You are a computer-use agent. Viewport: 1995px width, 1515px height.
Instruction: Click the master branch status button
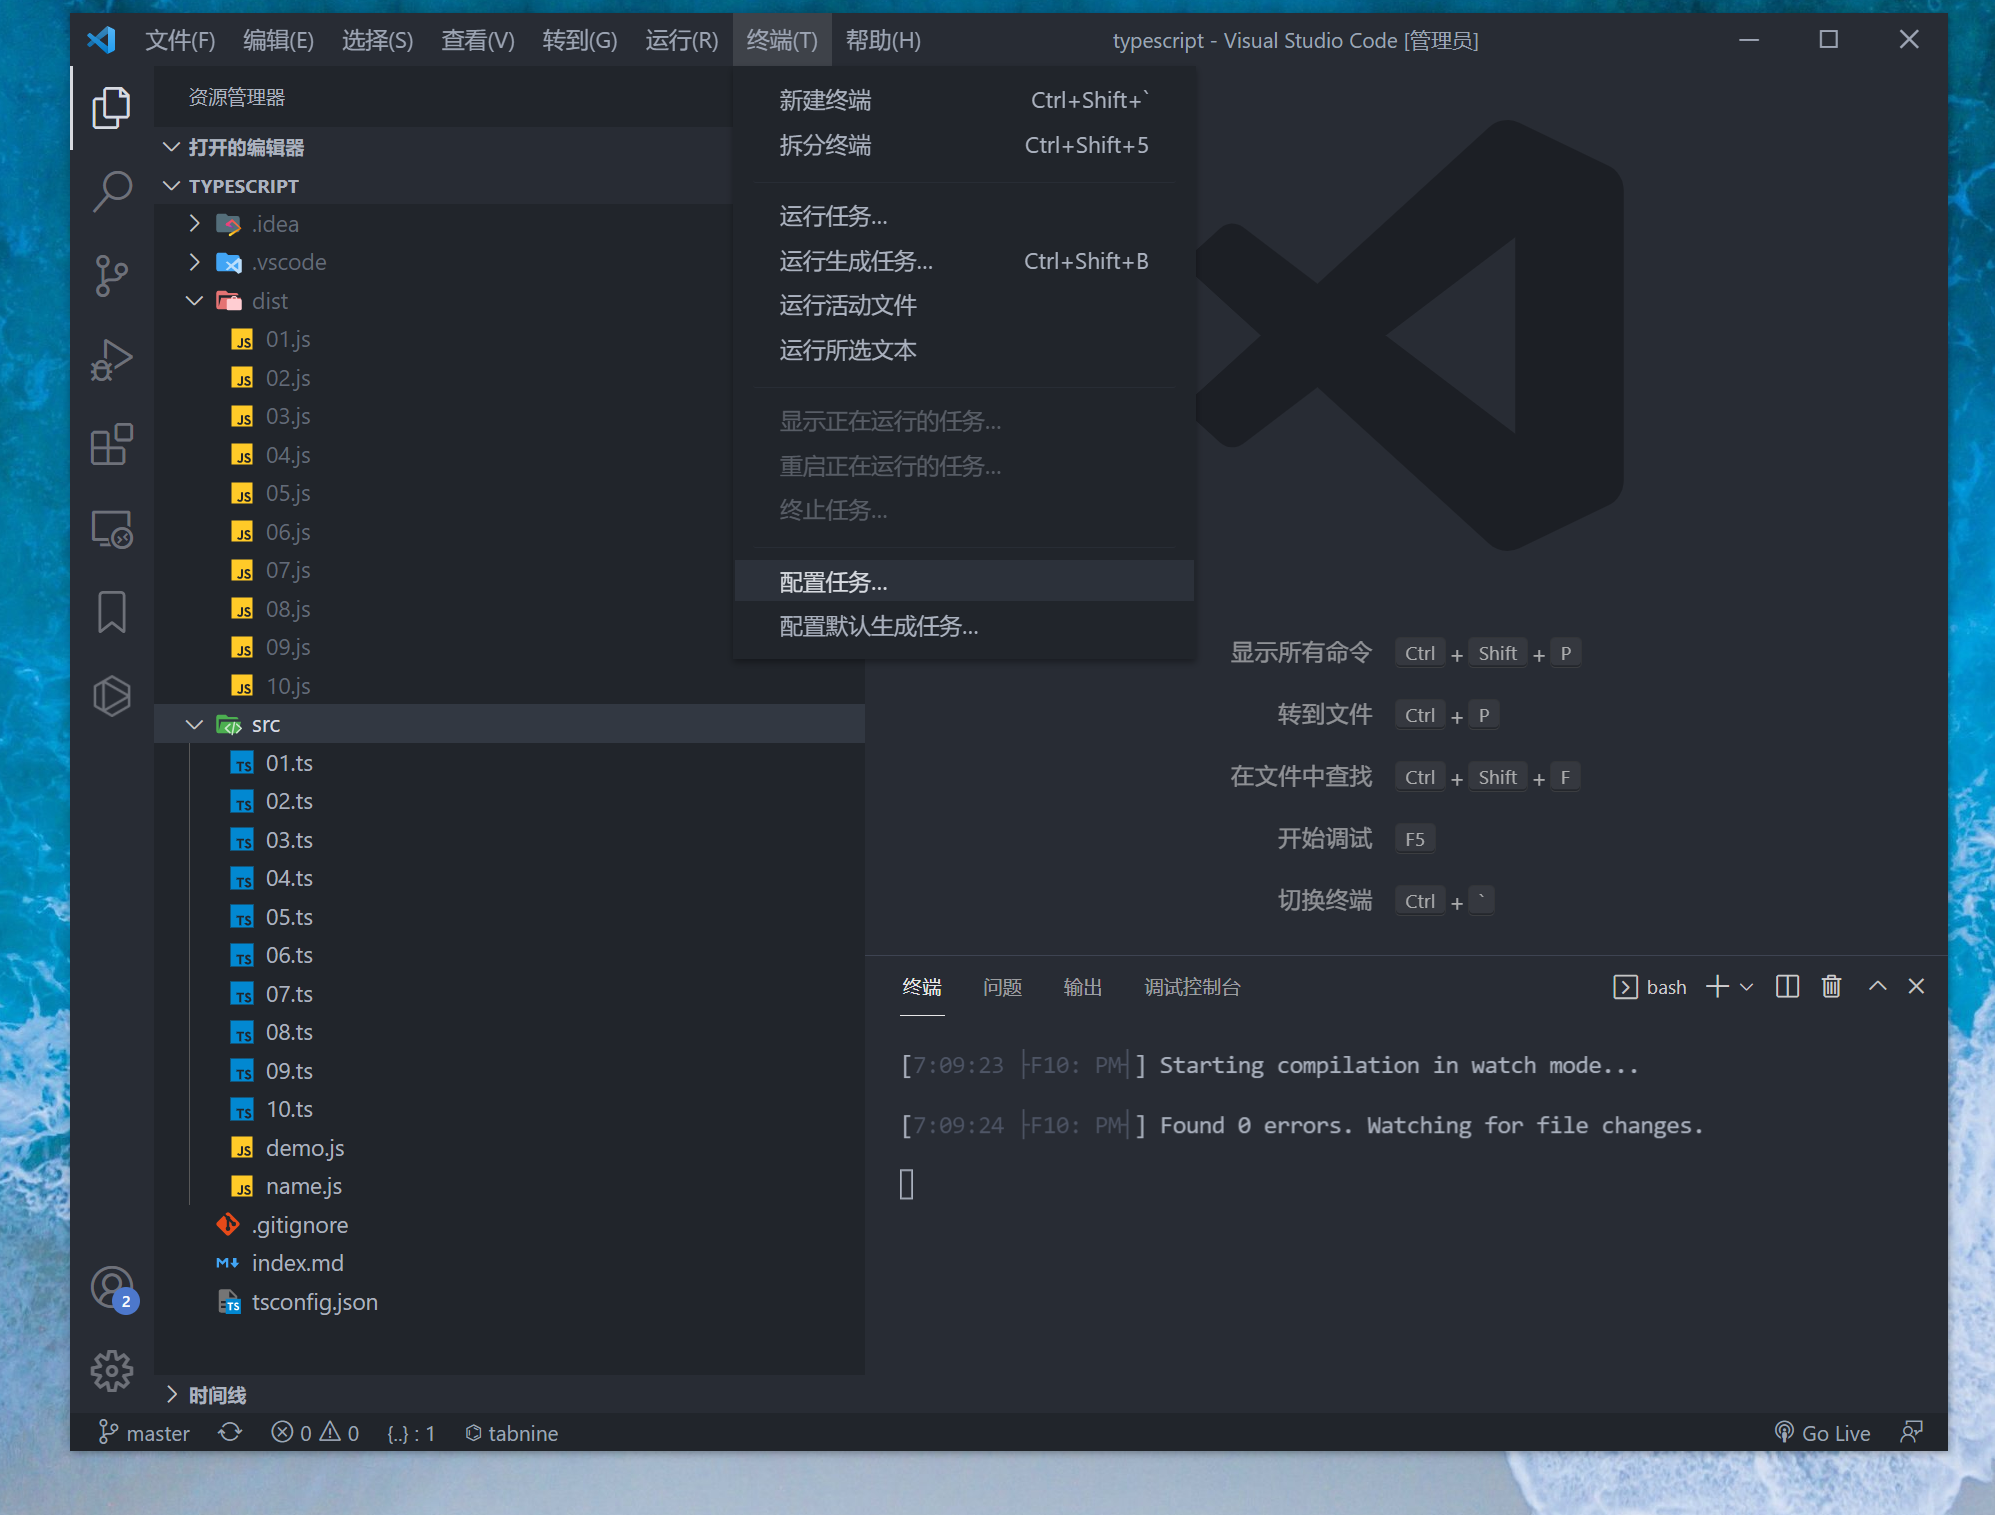pos(145,1433)
